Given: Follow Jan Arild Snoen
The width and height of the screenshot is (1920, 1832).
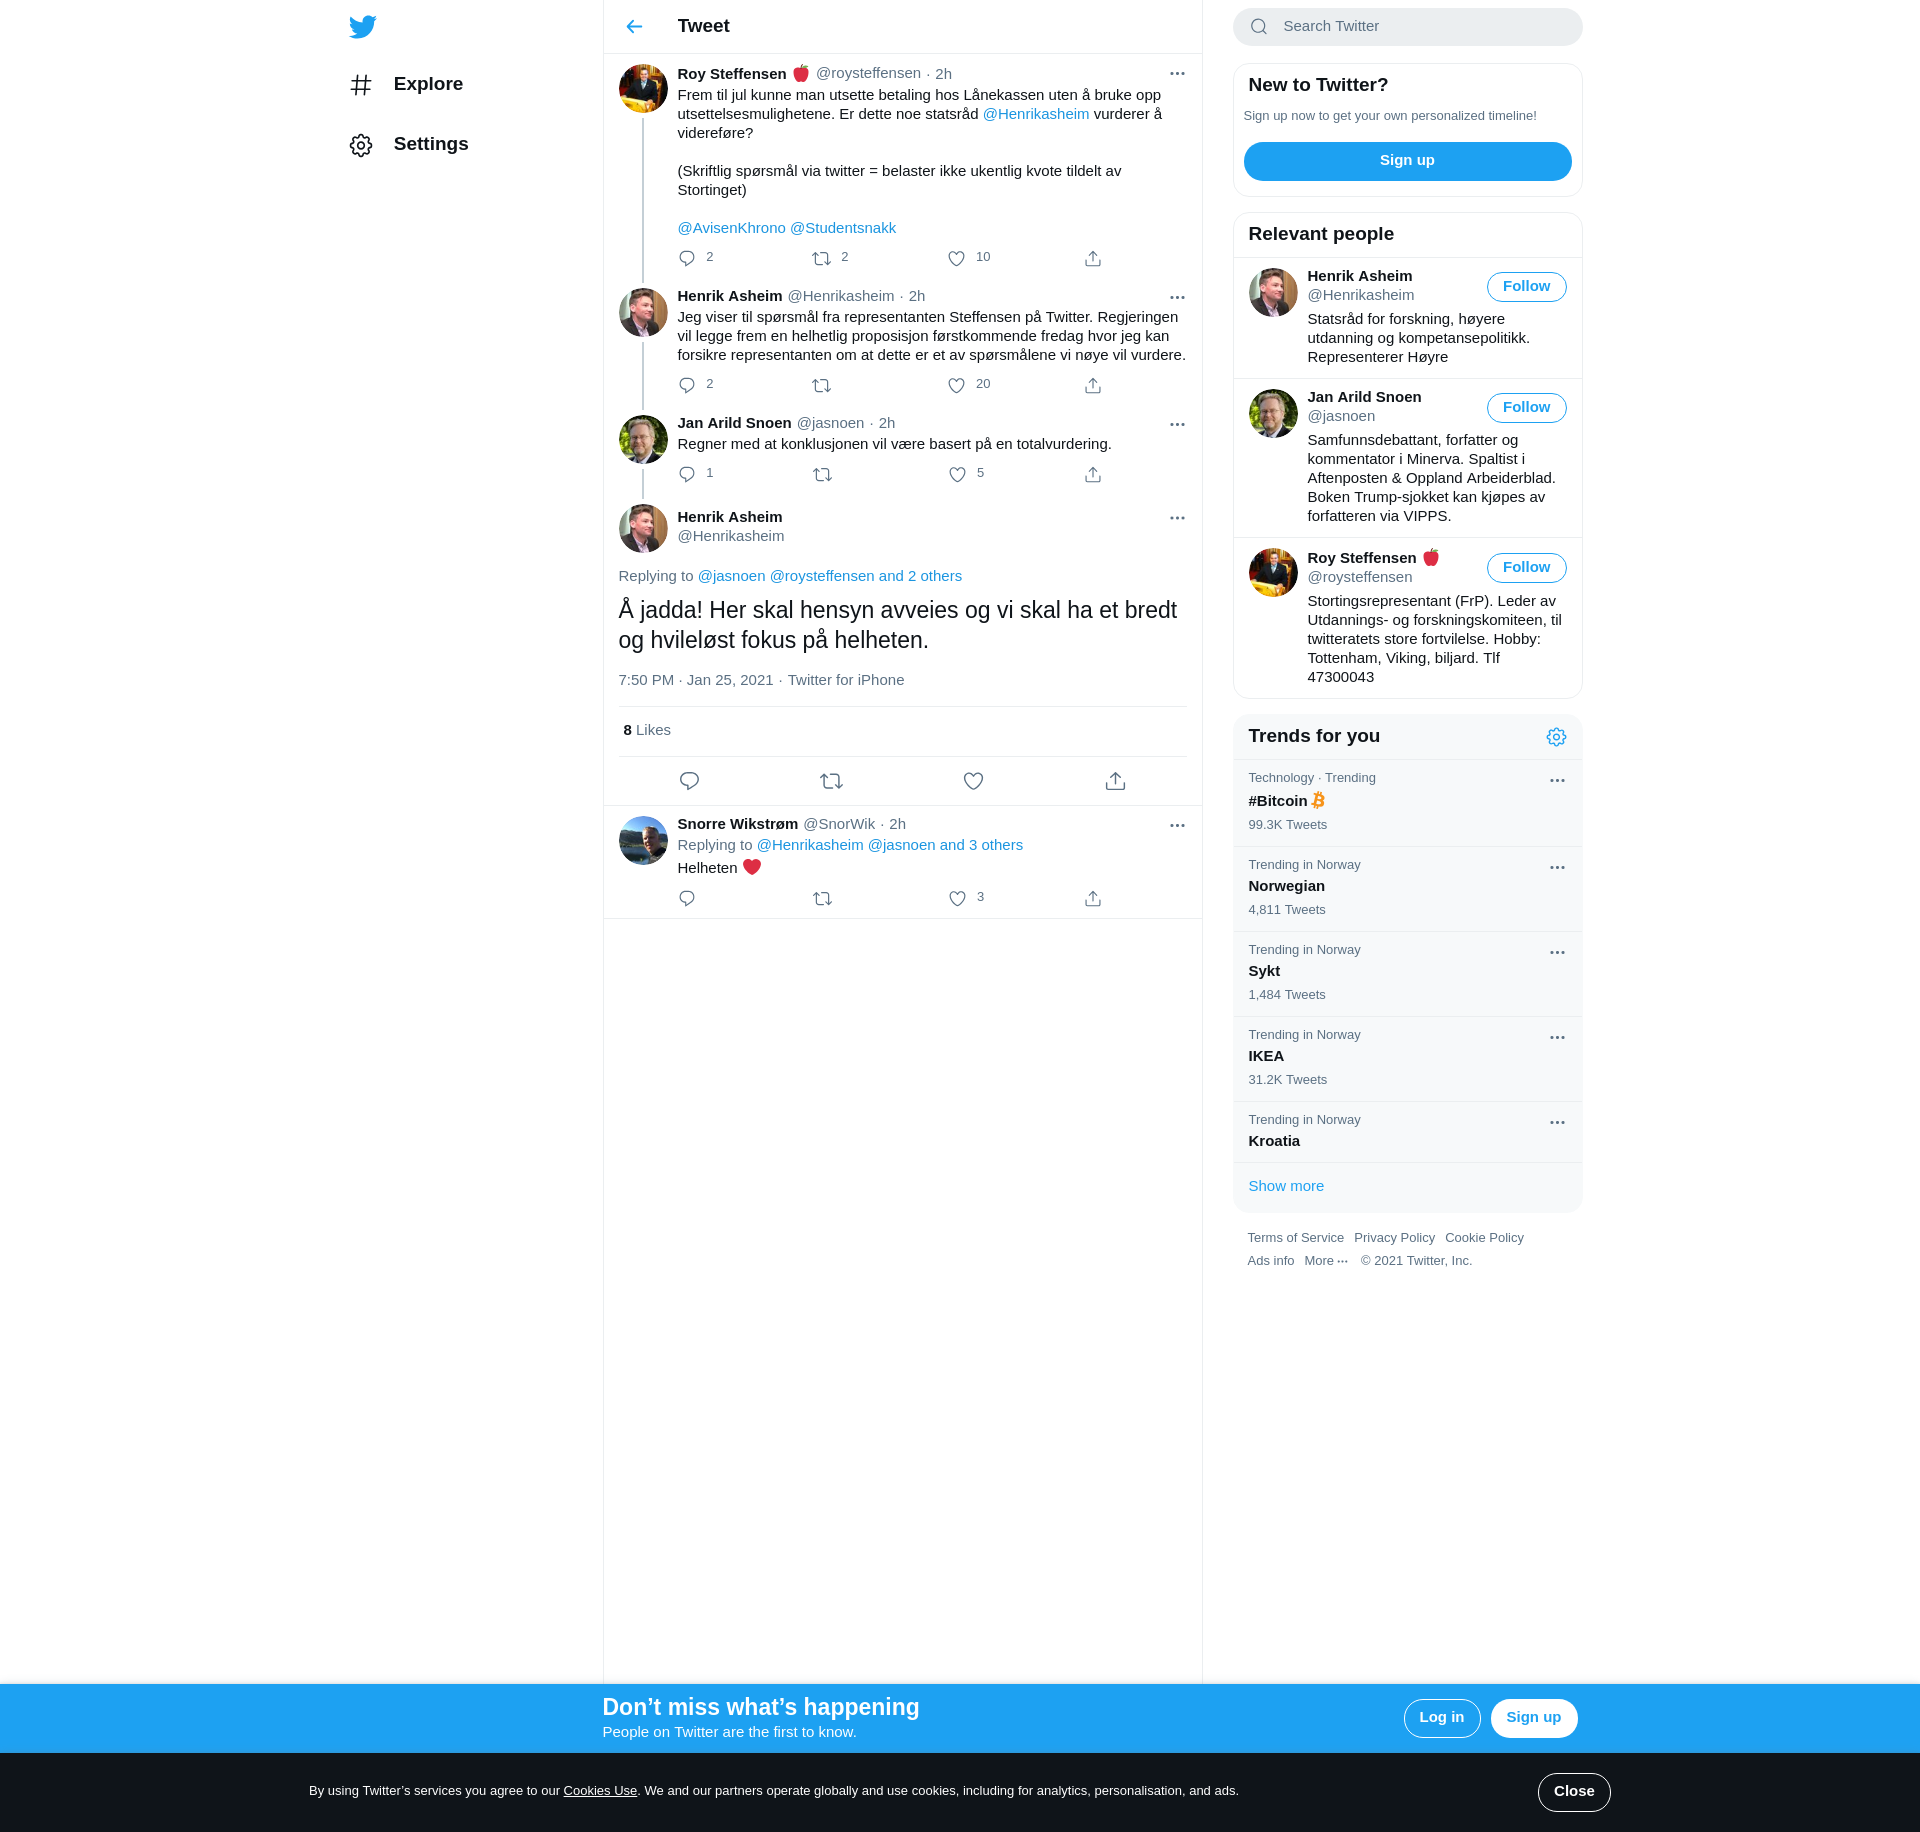Looking at the screenshot, I should 1526,408.
